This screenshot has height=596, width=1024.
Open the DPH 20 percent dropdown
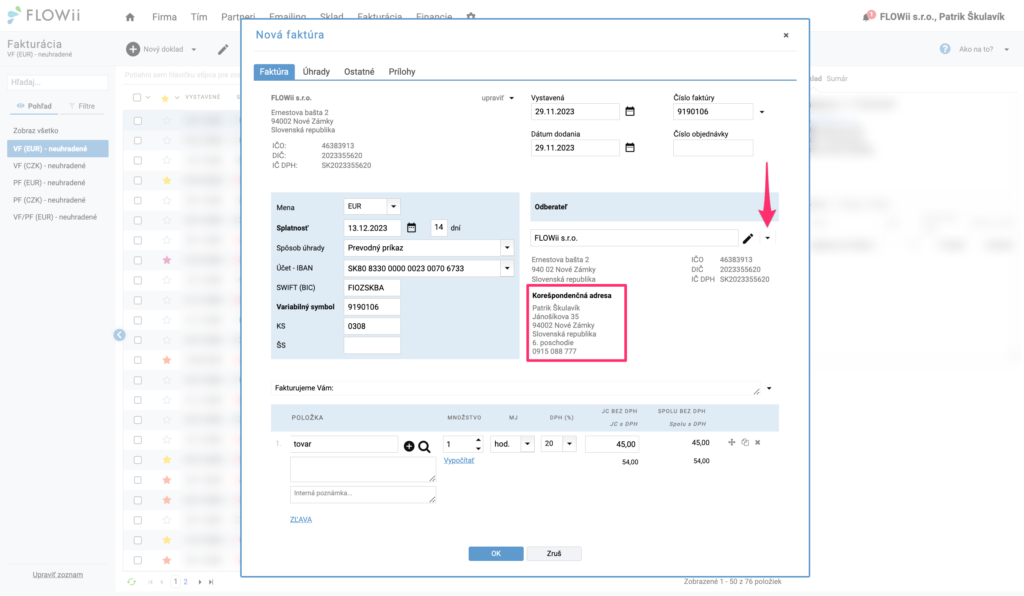[x=569, y=444]
